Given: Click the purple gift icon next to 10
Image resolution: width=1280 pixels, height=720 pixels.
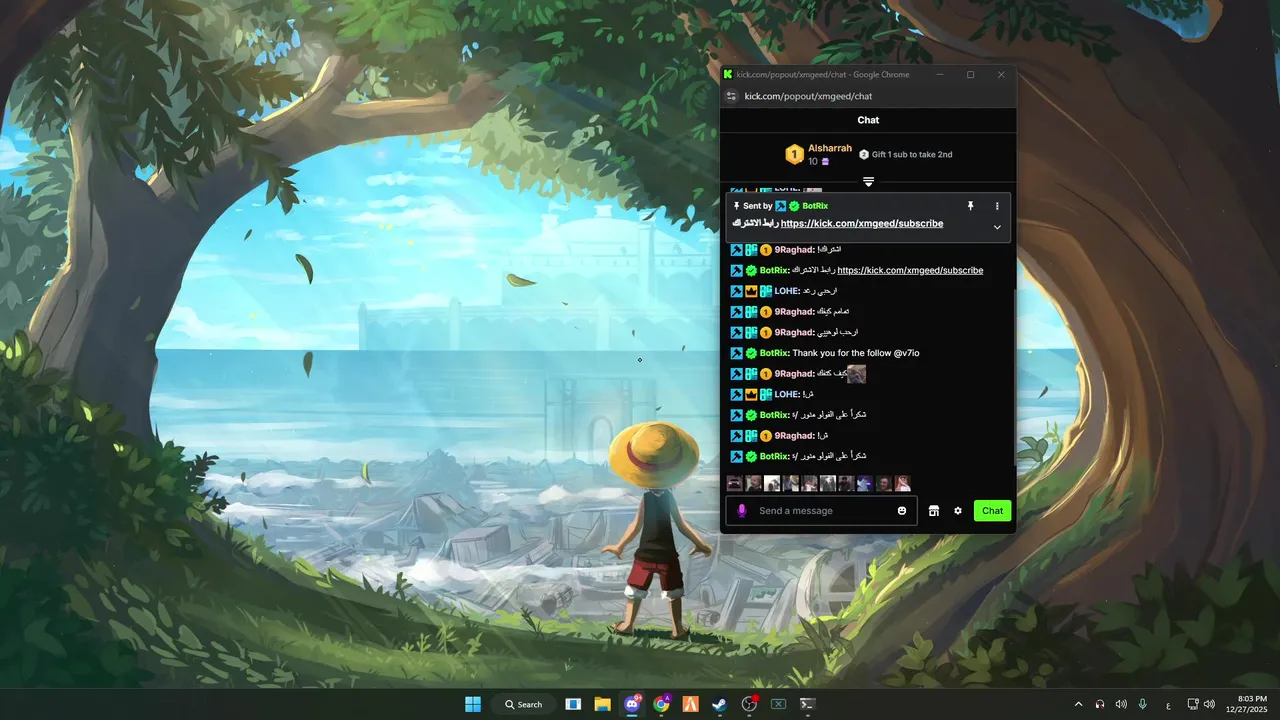Looking at the screenshot, I should pyautogui.click(x=825, y=161).
